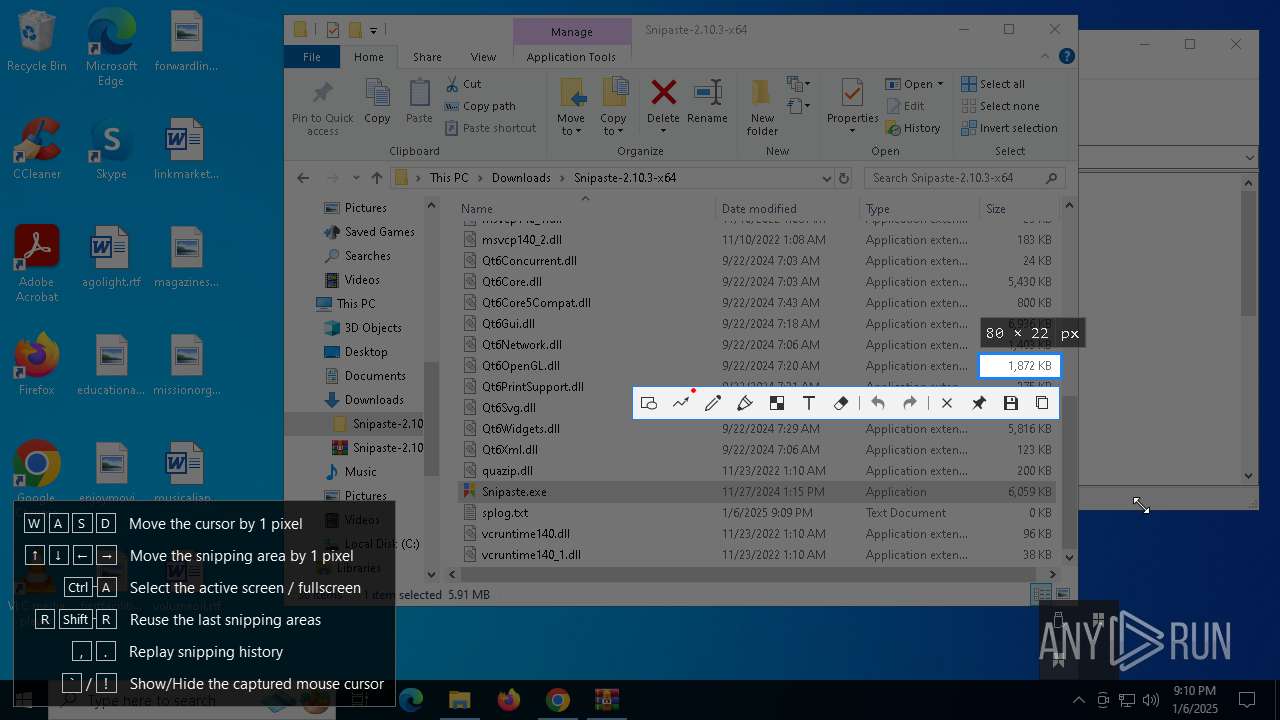
Task: Select the rectangle/ellipse shape tool in Snipaste toolbar
Action: [649, 403]
